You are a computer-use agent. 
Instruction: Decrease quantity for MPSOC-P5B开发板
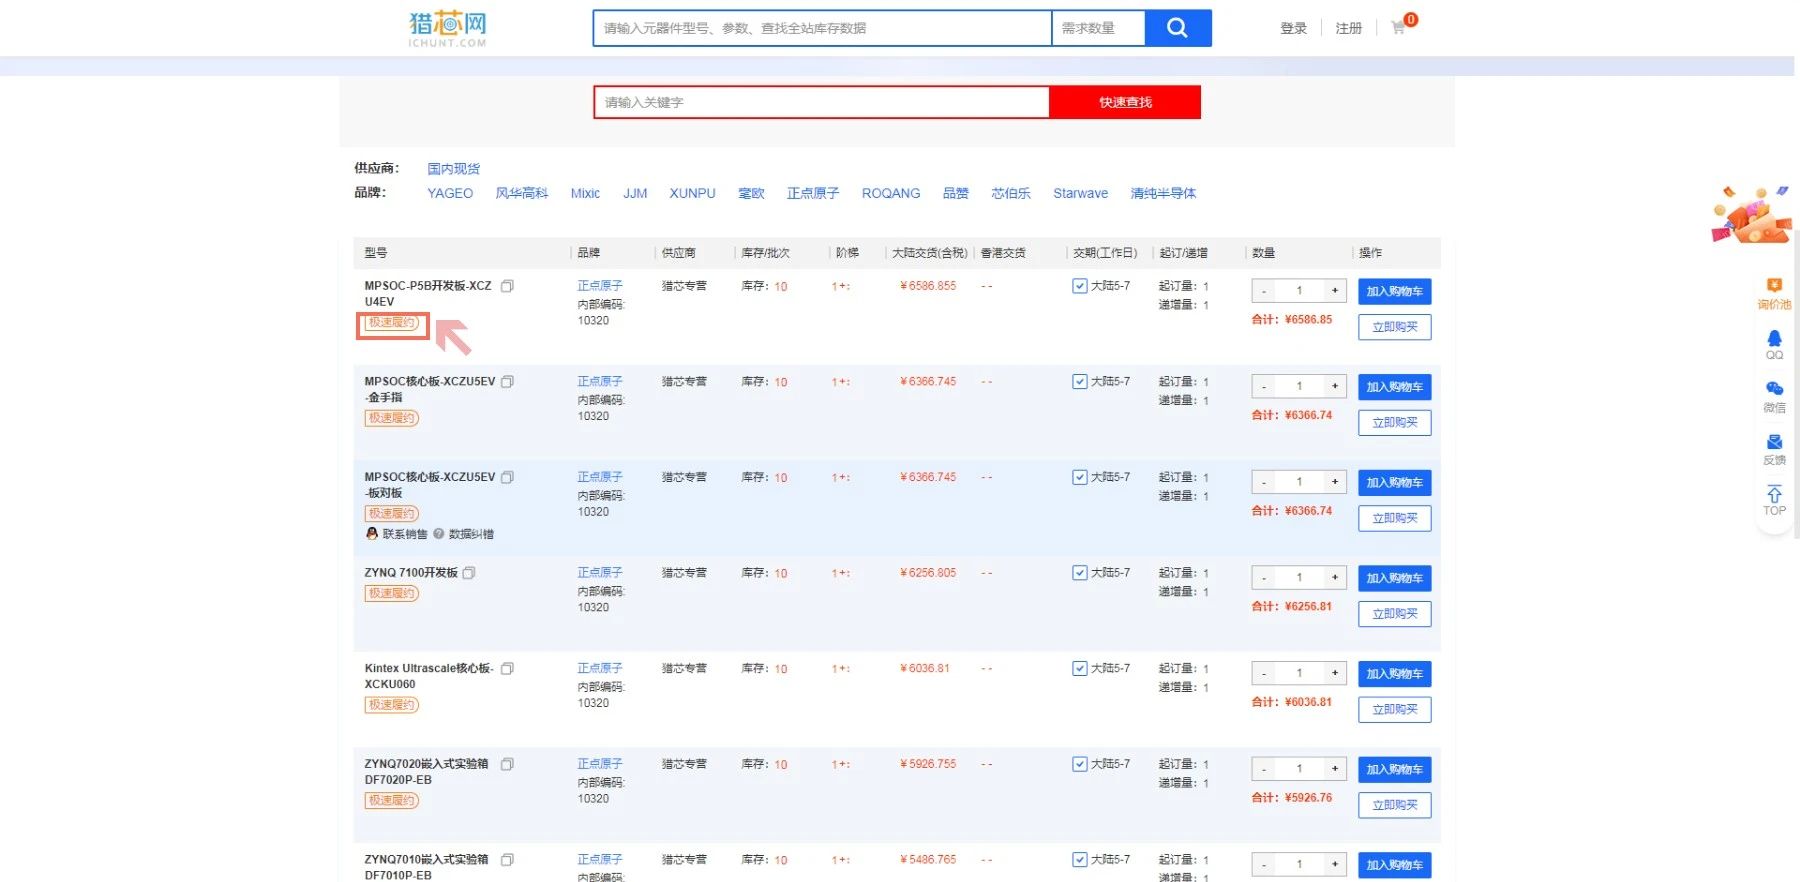point(1264,291)
